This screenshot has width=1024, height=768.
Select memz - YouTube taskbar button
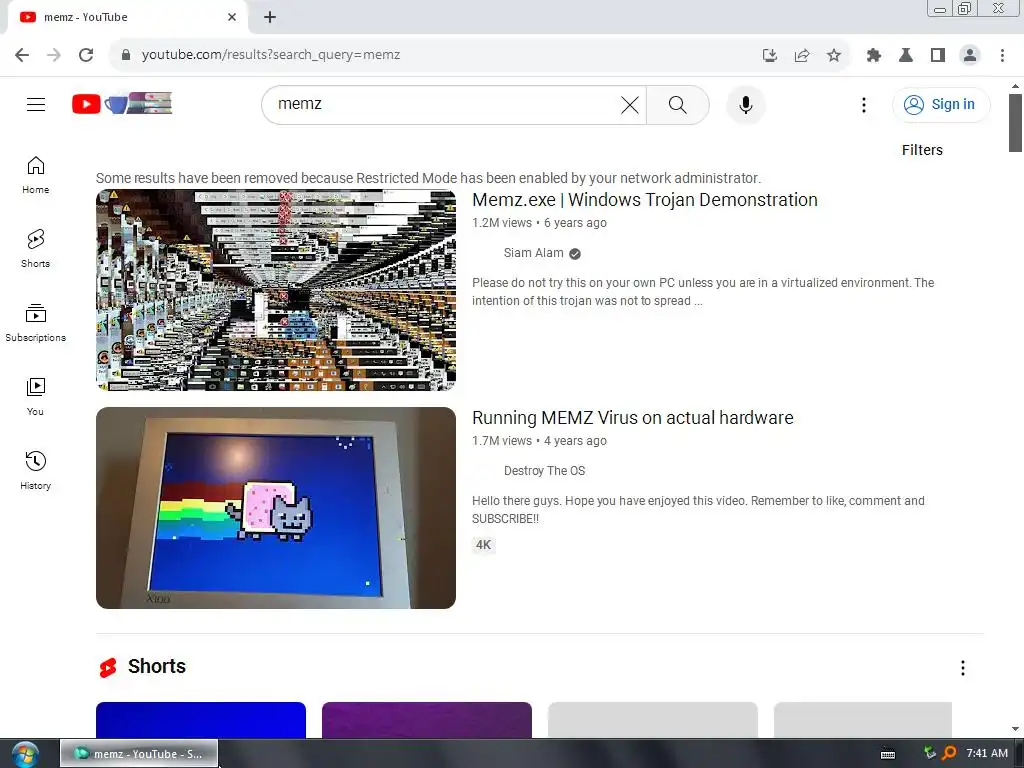[139, 754]
